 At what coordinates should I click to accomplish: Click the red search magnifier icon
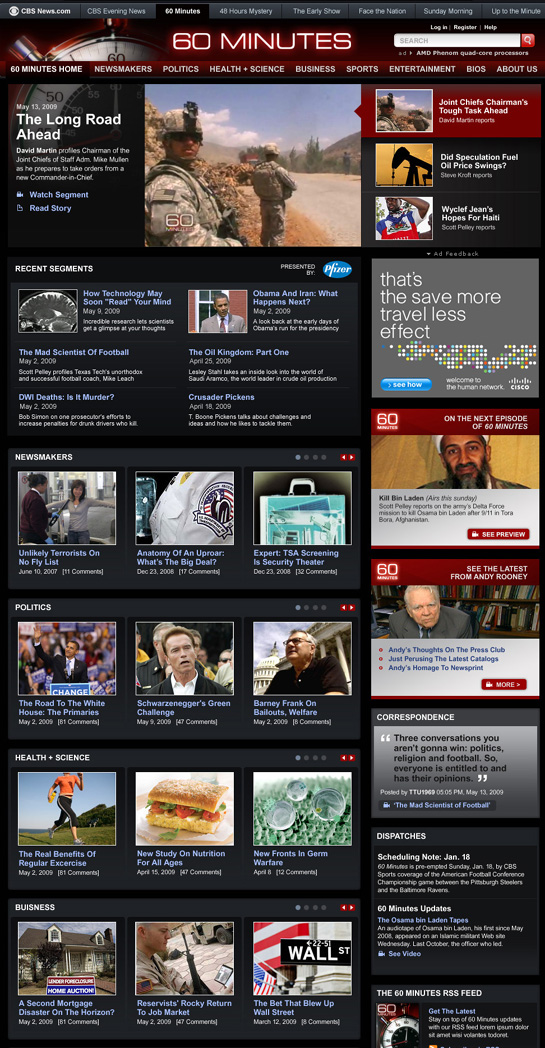(x=528, y=40)
